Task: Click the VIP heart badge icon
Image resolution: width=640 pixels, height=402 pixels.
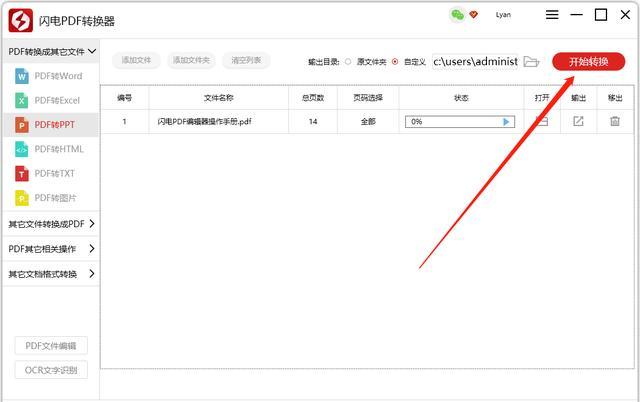Action: [473, 15]
